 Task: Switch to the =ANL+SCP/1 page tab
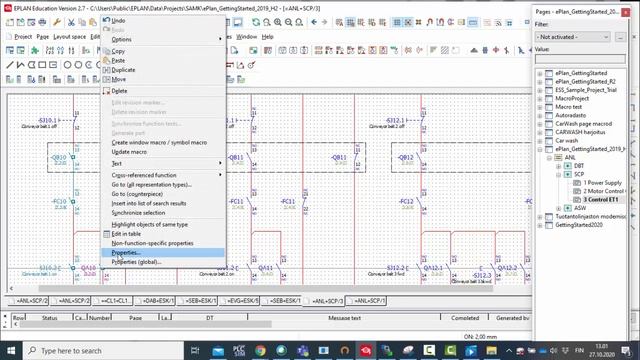(366, 301)
